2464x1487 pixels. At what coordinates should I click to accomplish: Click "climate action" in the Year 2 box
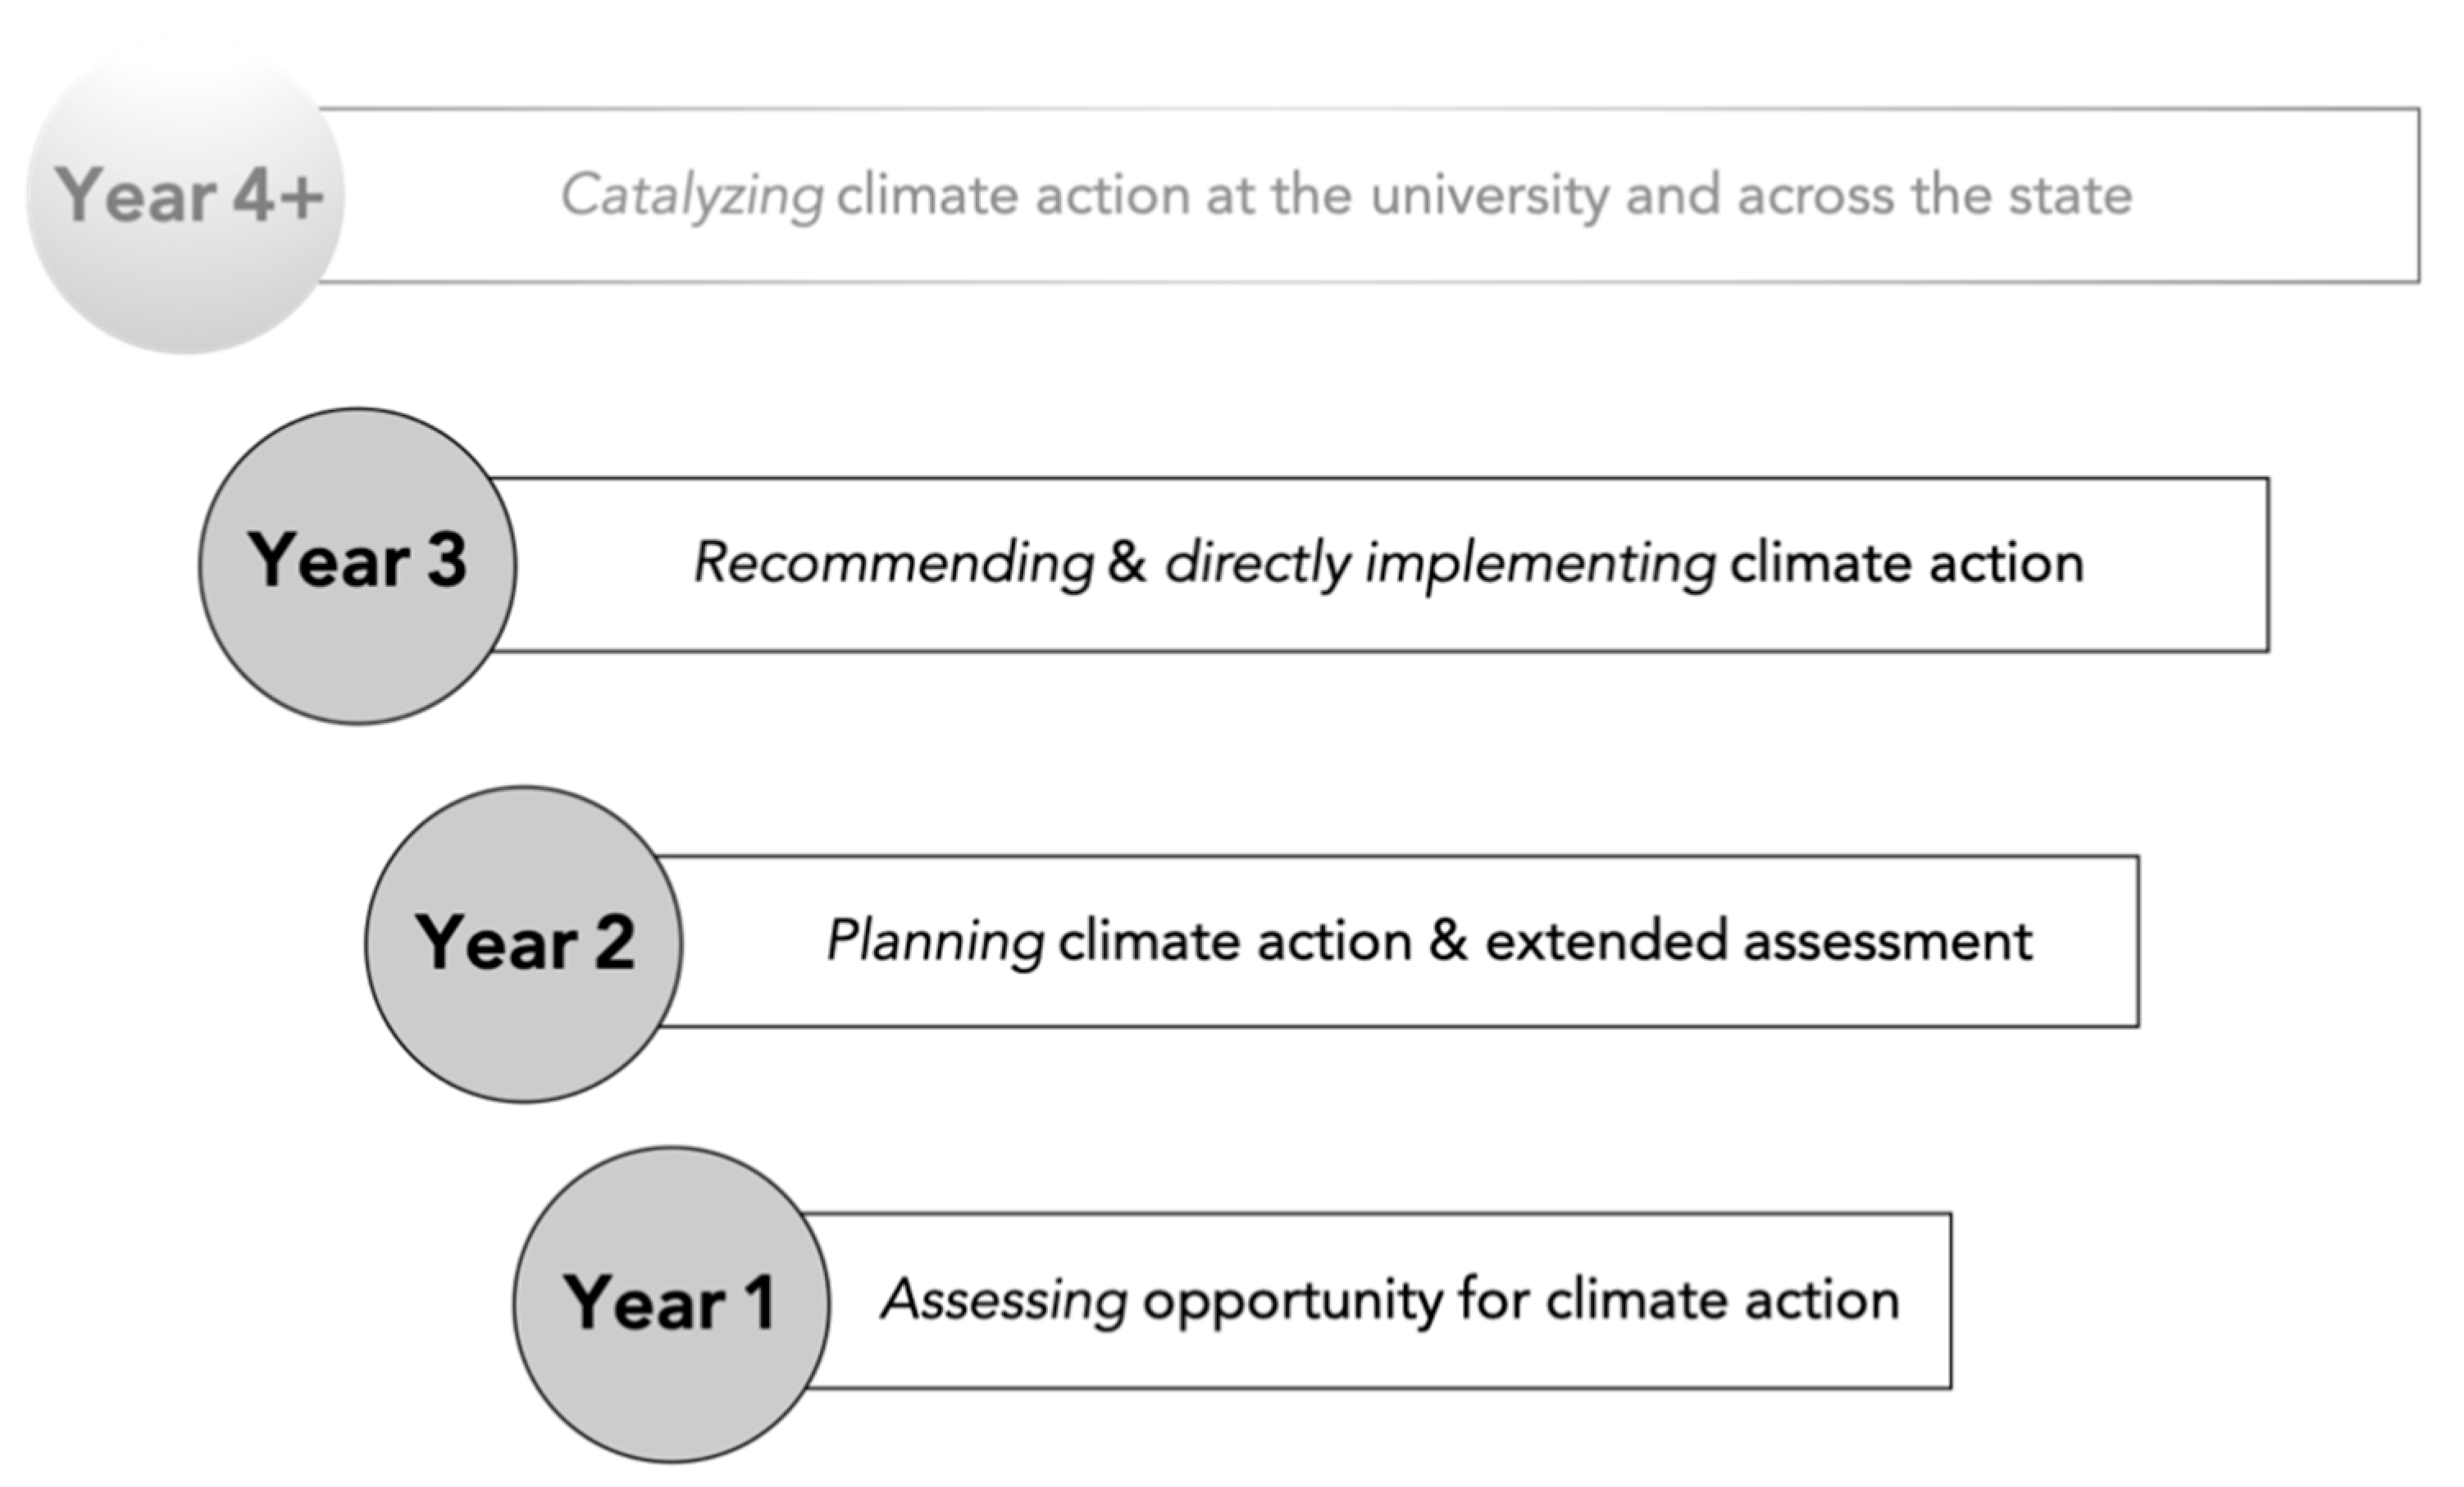[x=1234, y=941]
